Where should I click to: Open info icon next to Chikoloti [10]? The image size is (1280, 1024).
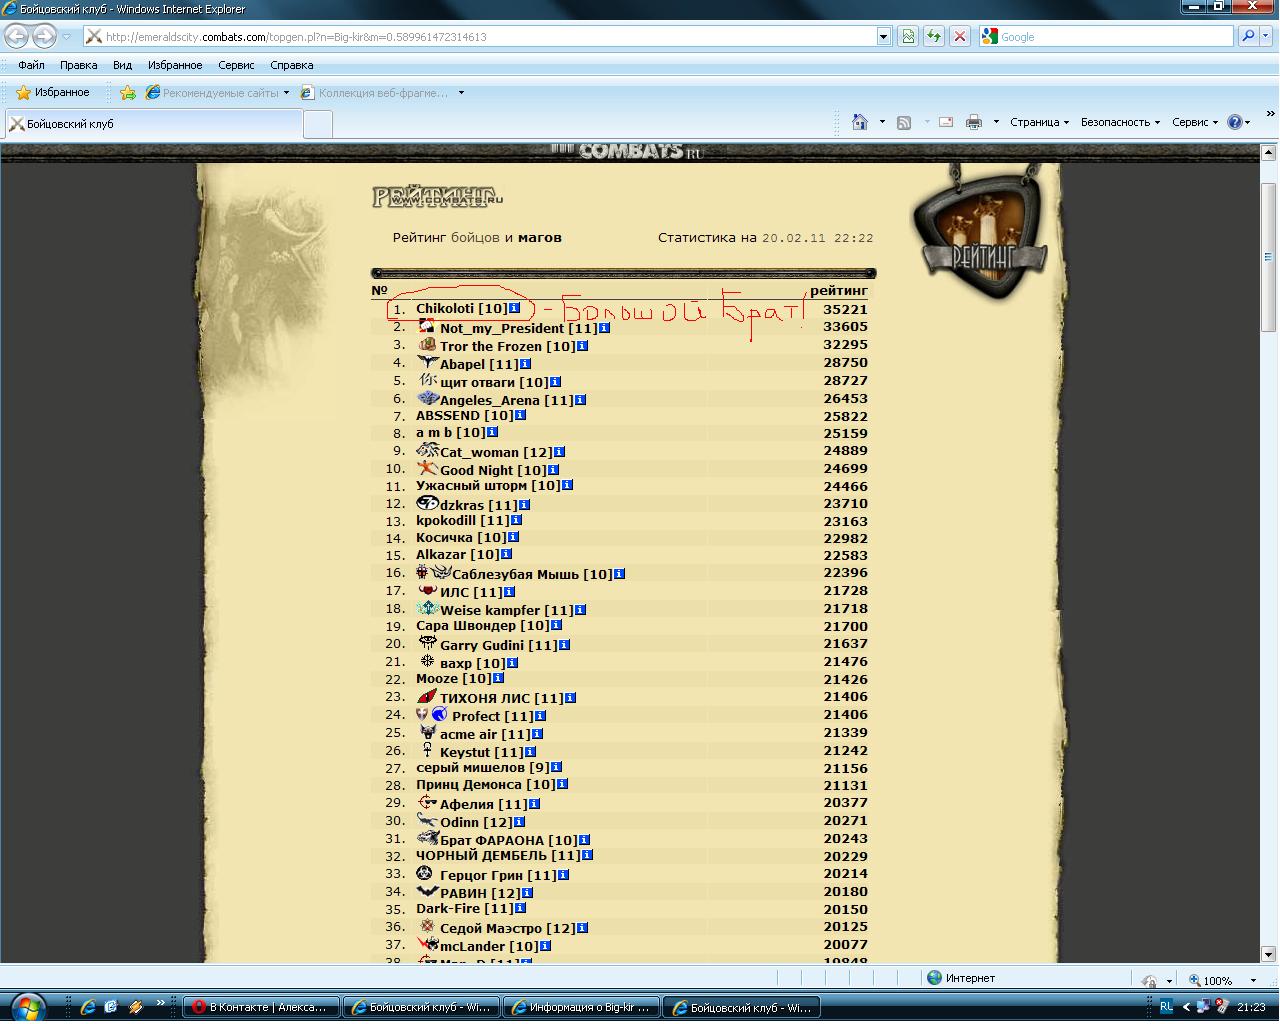point(515,308)
